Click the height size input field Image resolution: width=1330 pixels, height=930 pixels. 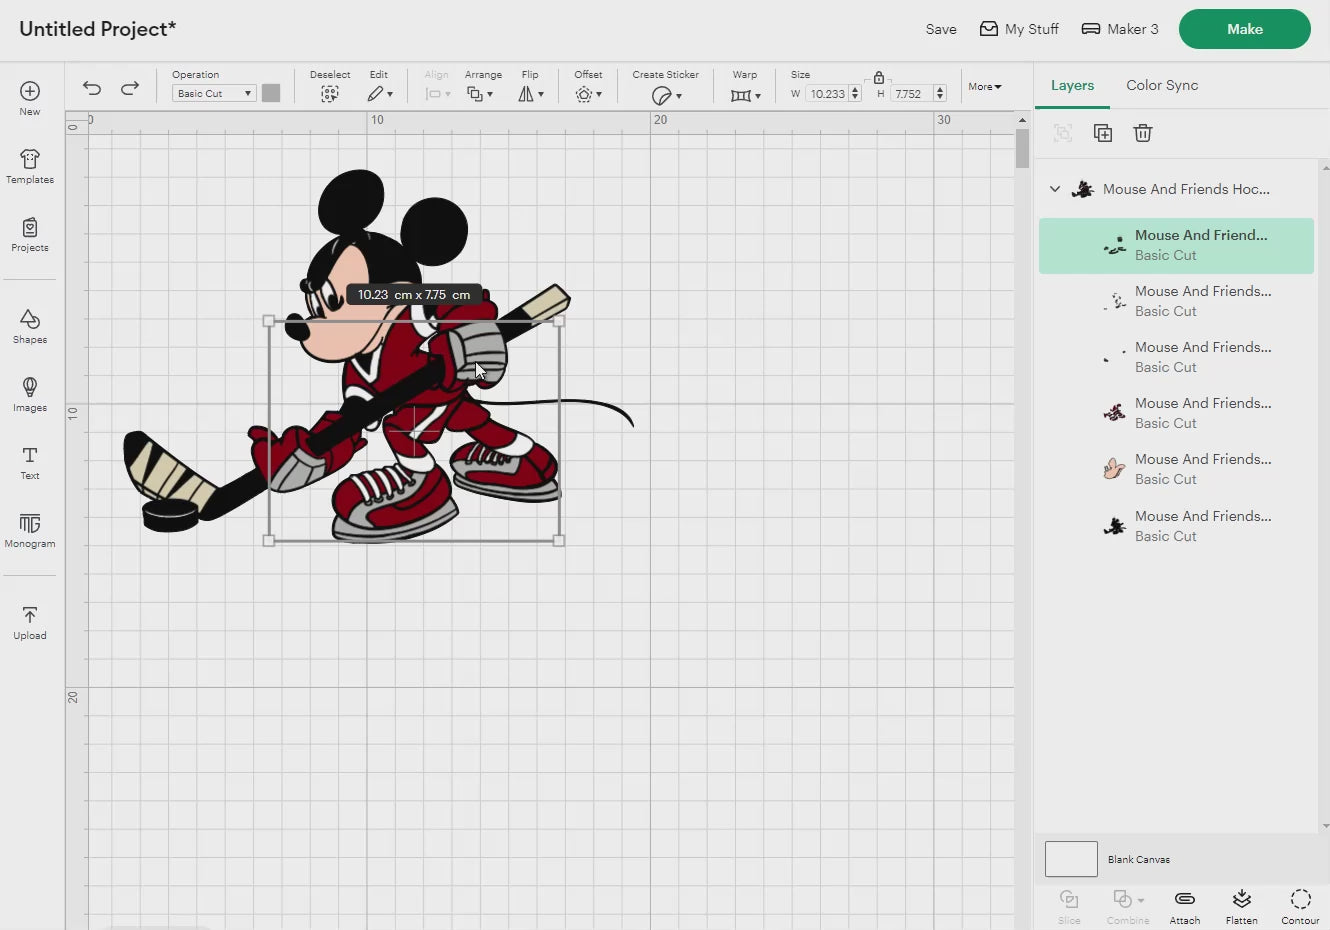click(x=912, y=94)
